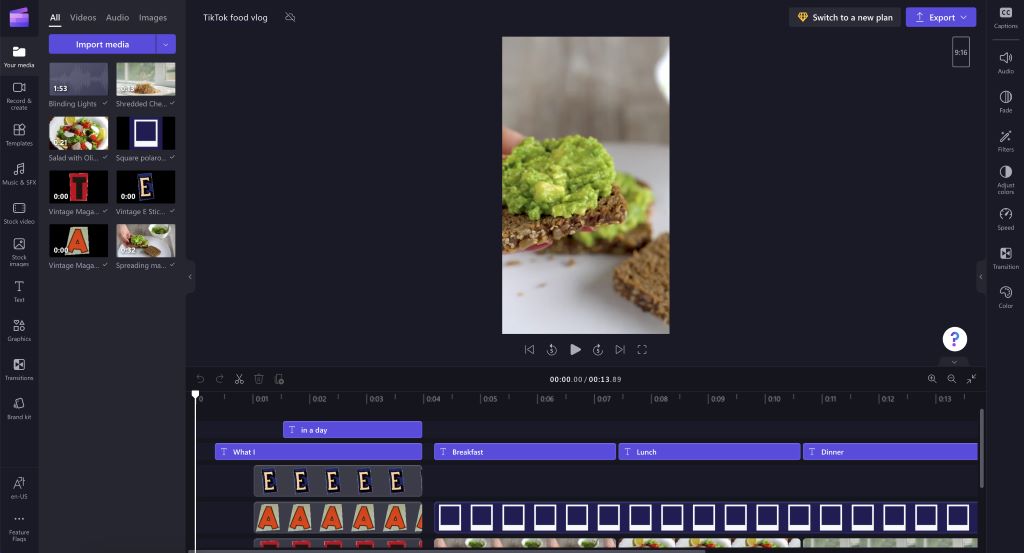This screenshot has width=1024, height=553.
Task: Switch to the Audio tab
Action: click(118, 18)
